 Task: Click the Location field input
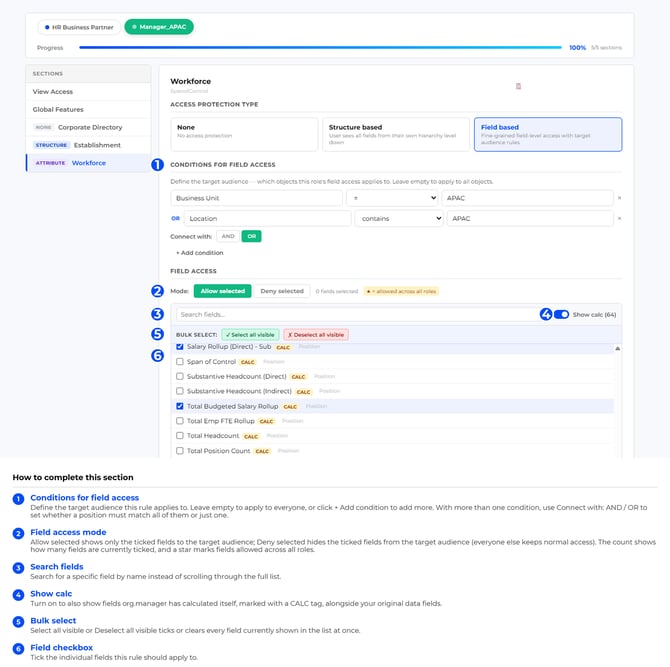(267, 218)
